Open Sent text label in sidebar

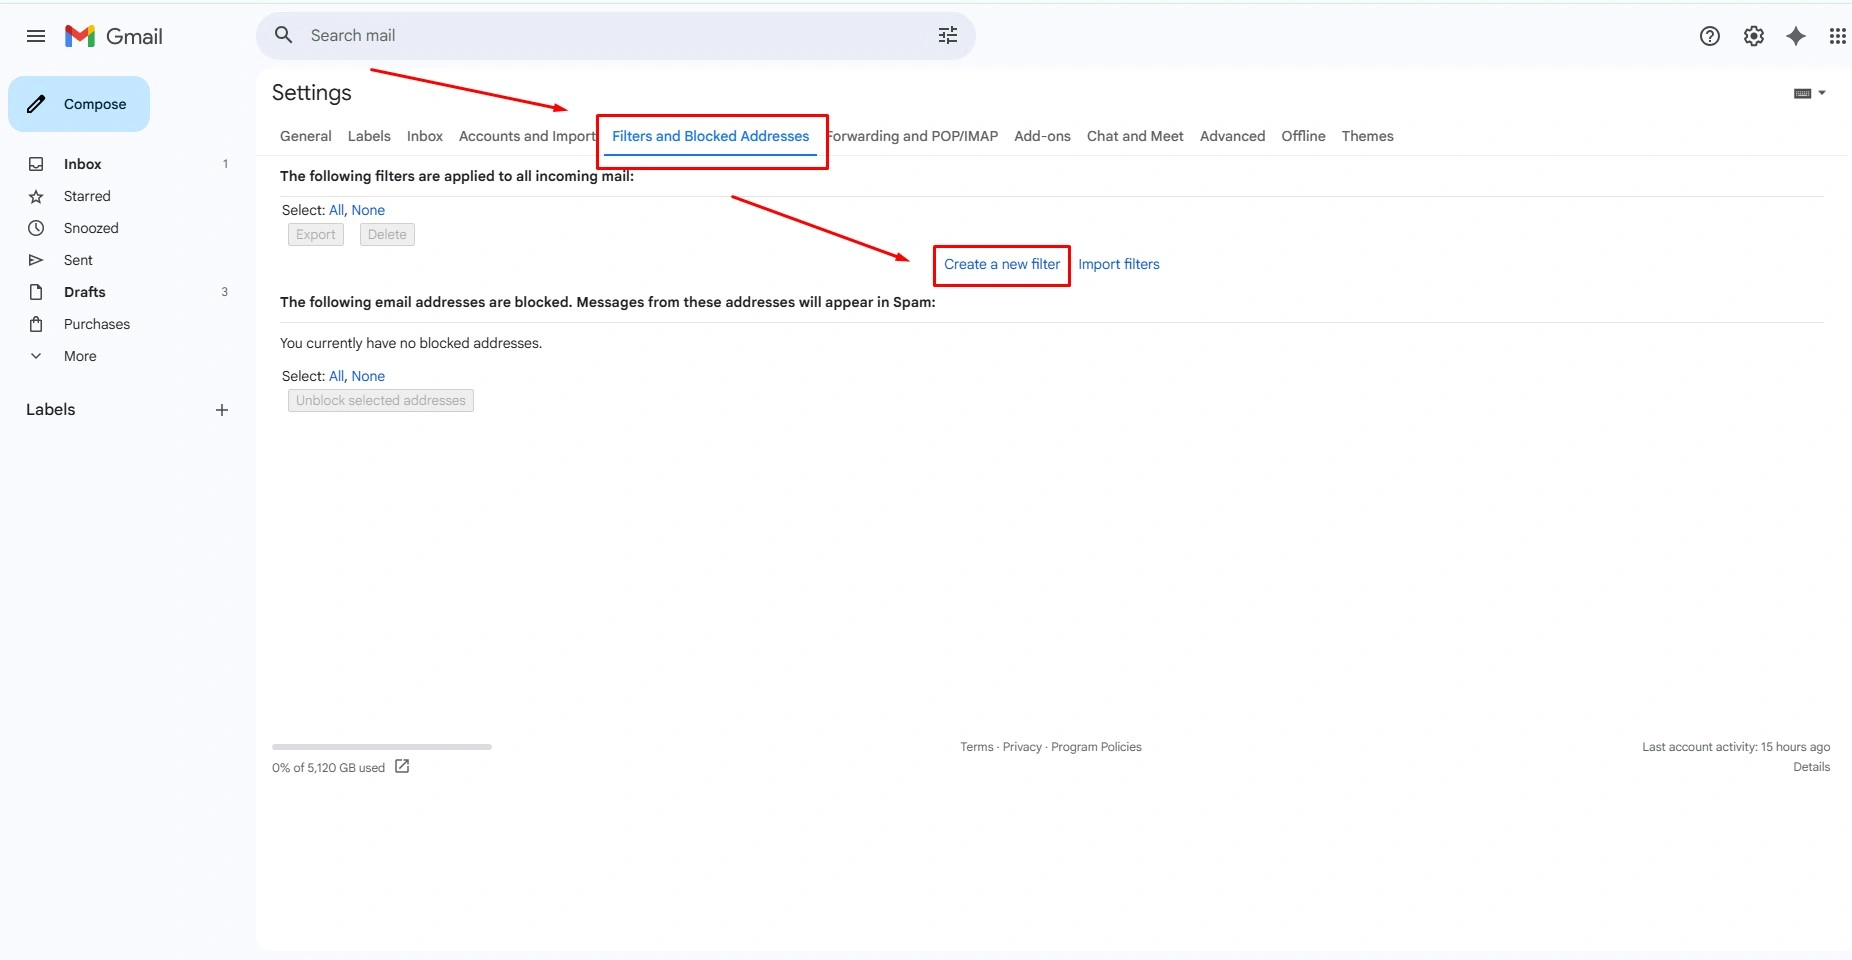point(78,260)
